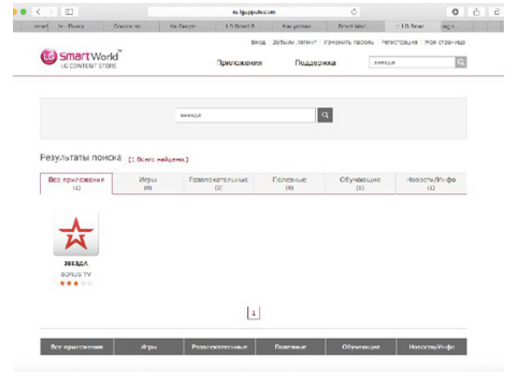Open the Звезда red star app icon
Viewport: 527px width, 387px height.
(x=76, y=233)
